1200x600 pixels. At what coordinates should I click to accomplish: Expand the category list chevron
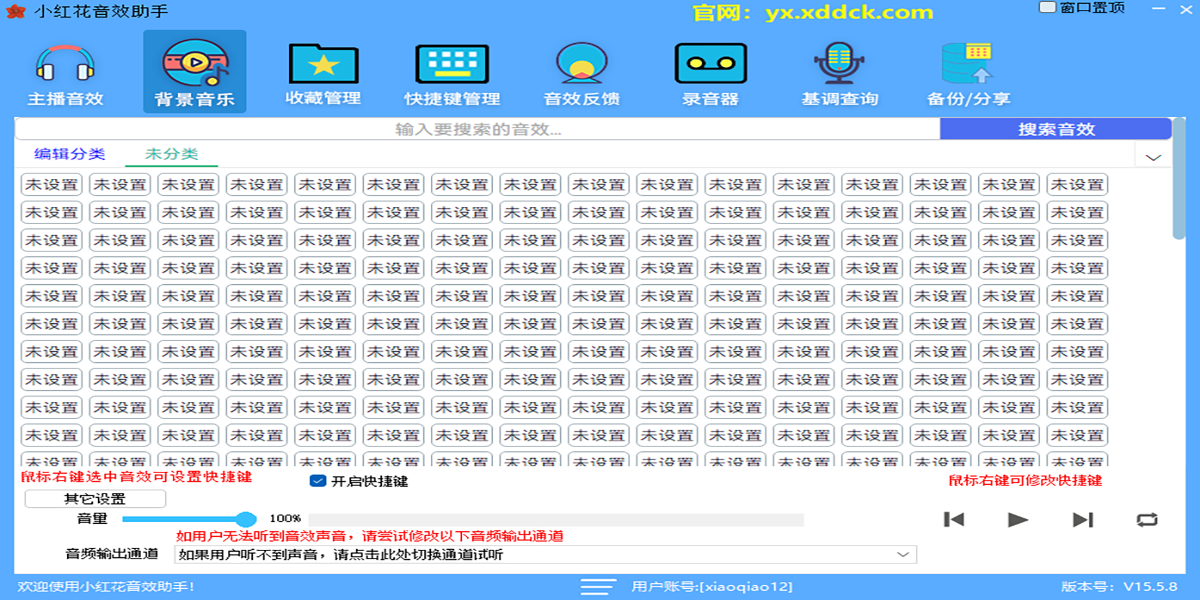click(1153, 157)
